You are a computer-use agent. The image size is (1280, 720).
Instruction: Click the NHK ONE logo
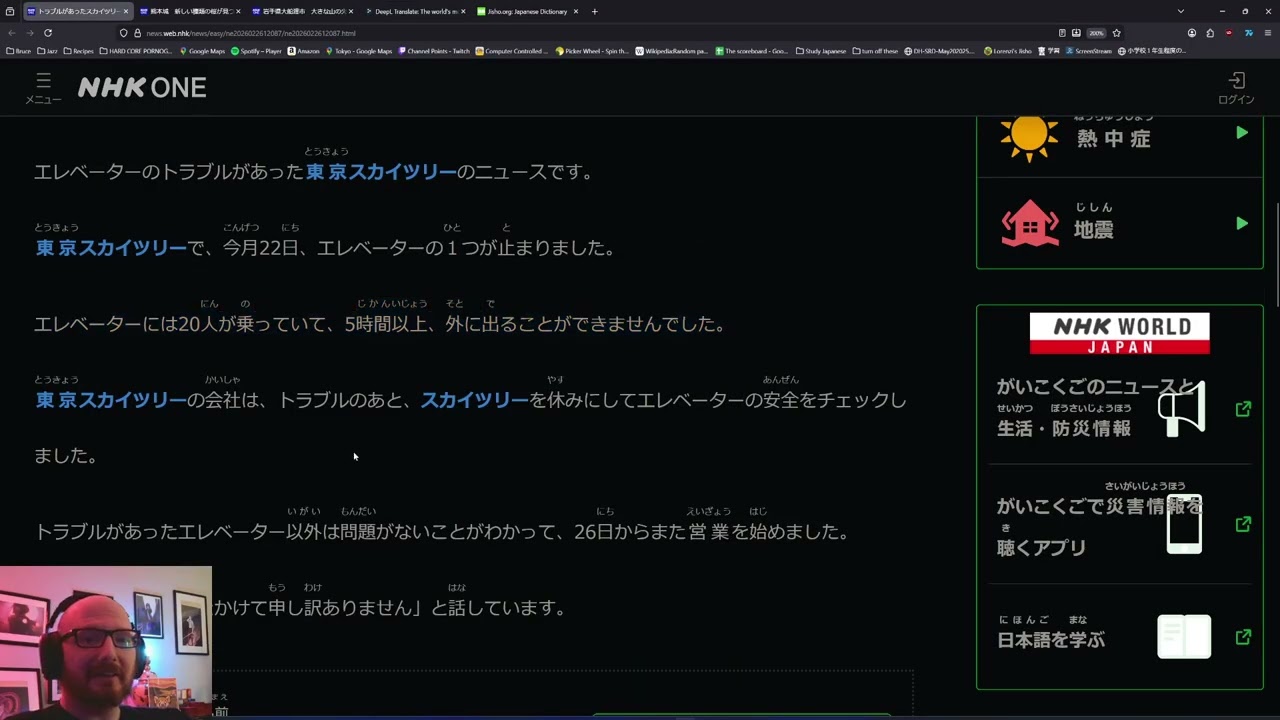tap(142, 88)
